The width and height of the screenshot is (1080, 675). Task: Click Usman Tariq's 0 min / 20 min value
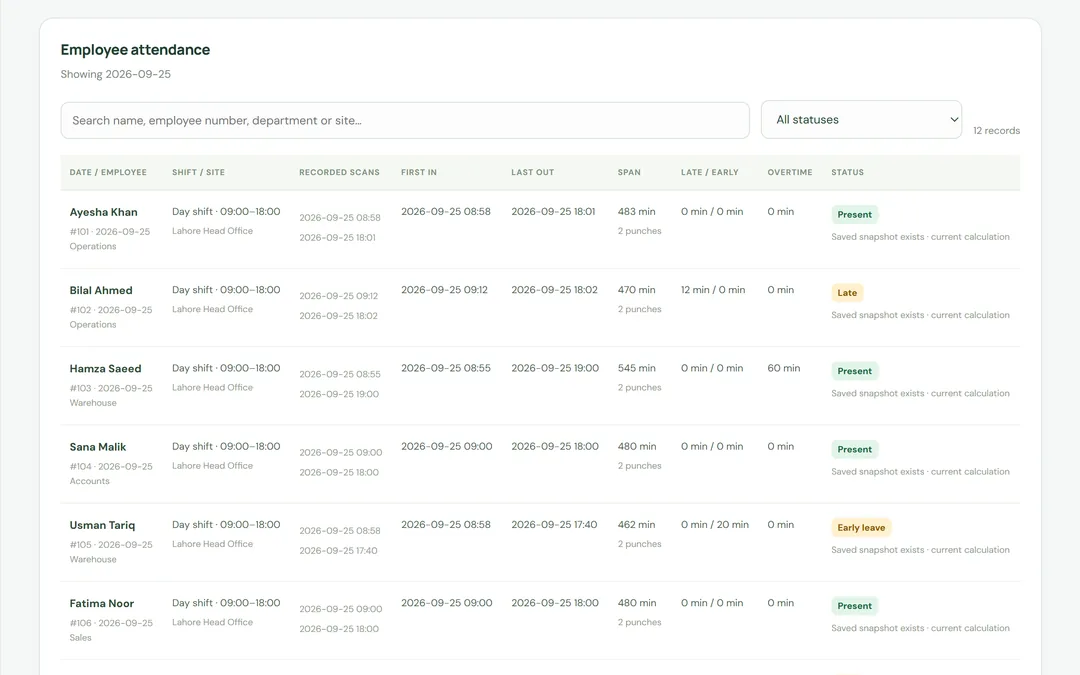coord(715,525)
